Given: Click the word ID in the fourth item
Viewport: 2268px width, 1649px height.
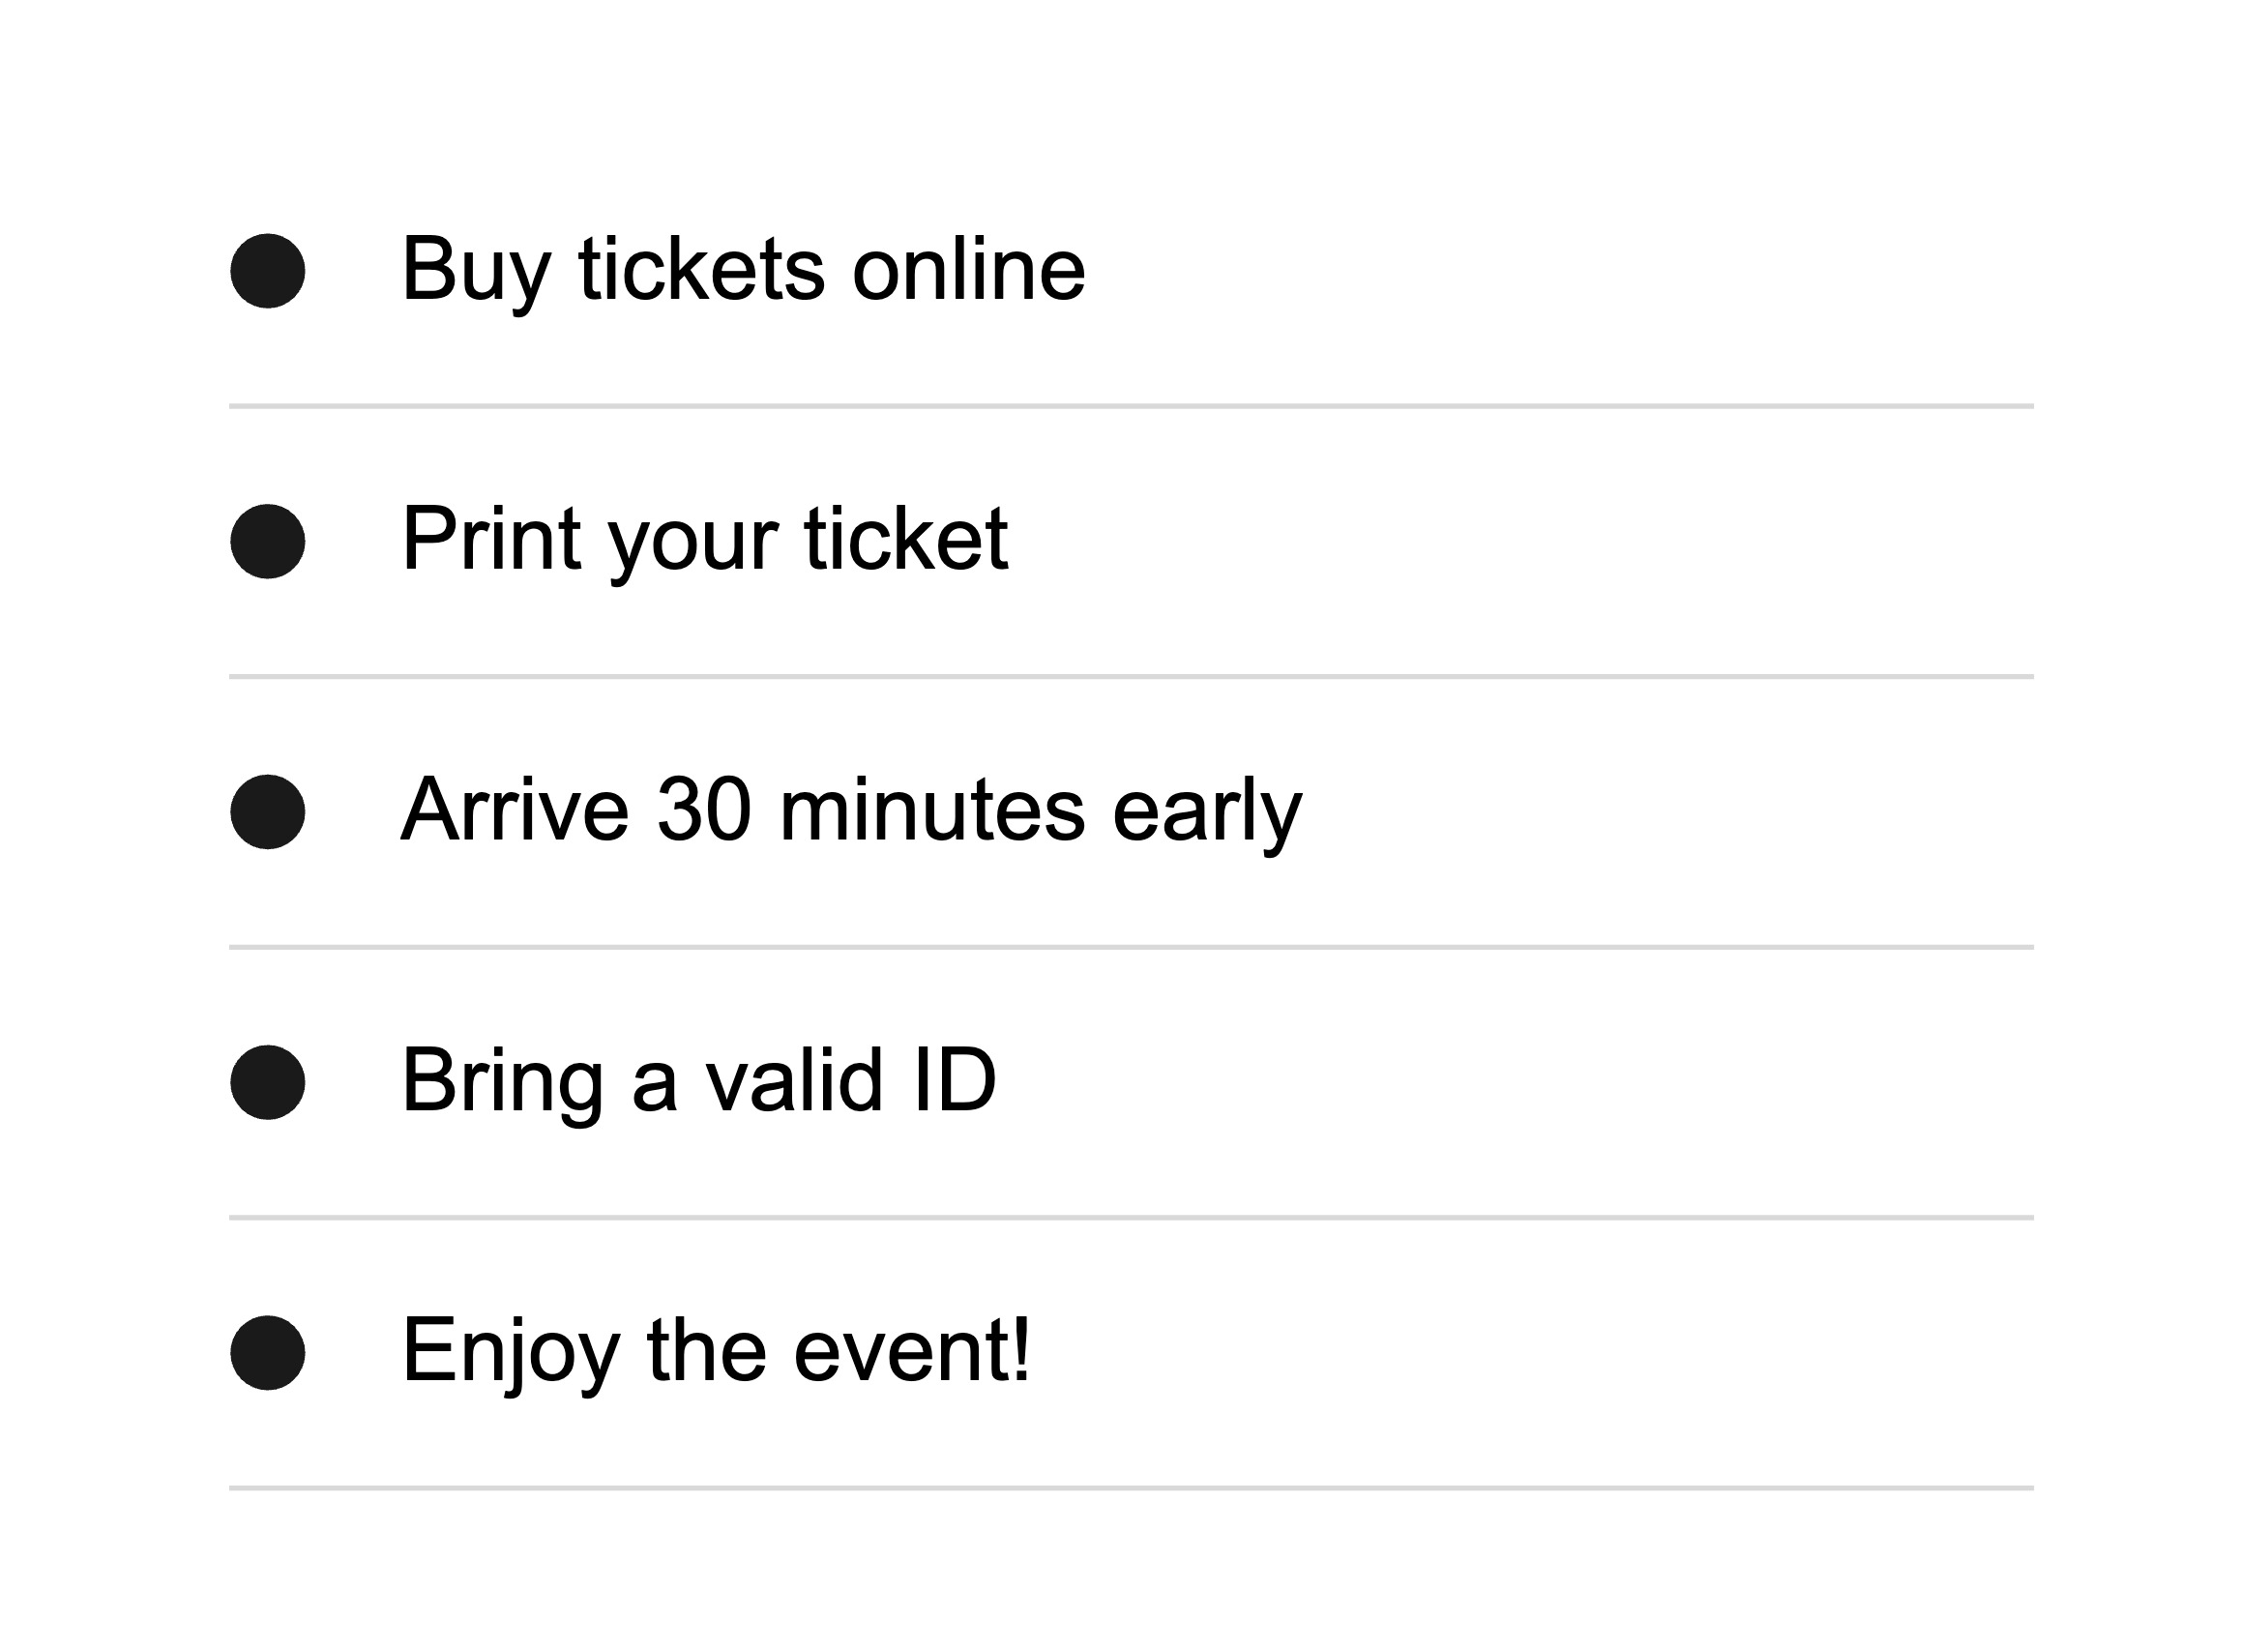Looking at the screenshot, I should pos(954,1080).
